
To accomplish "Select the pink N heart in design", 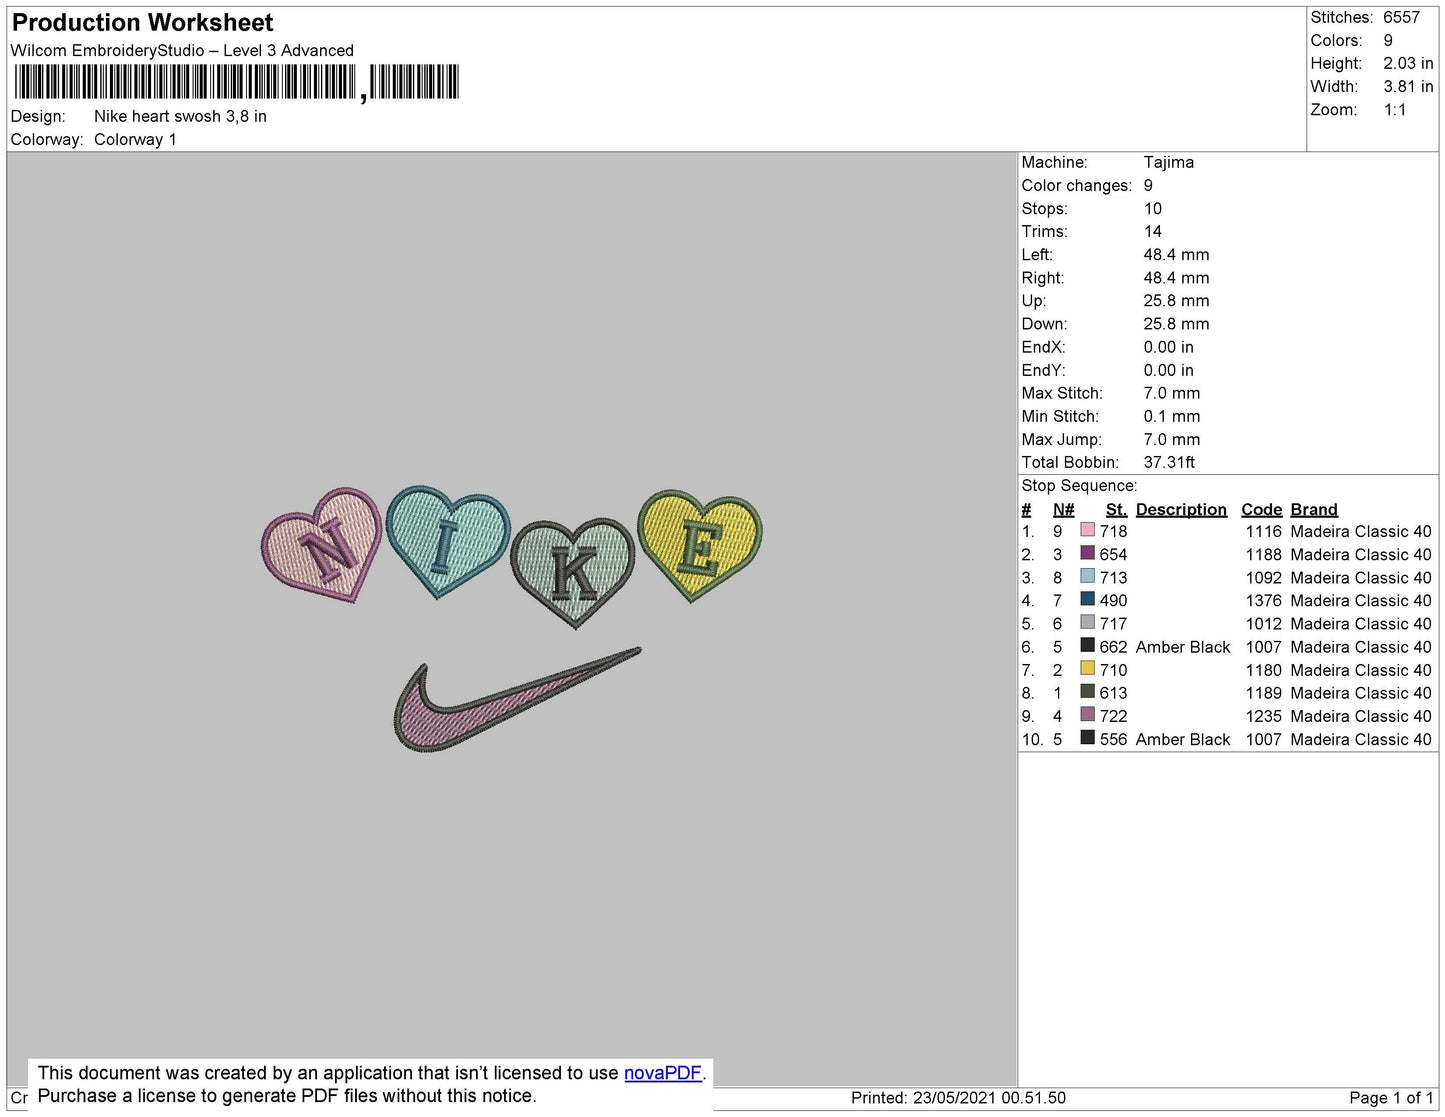I will [x=322, y=545].
